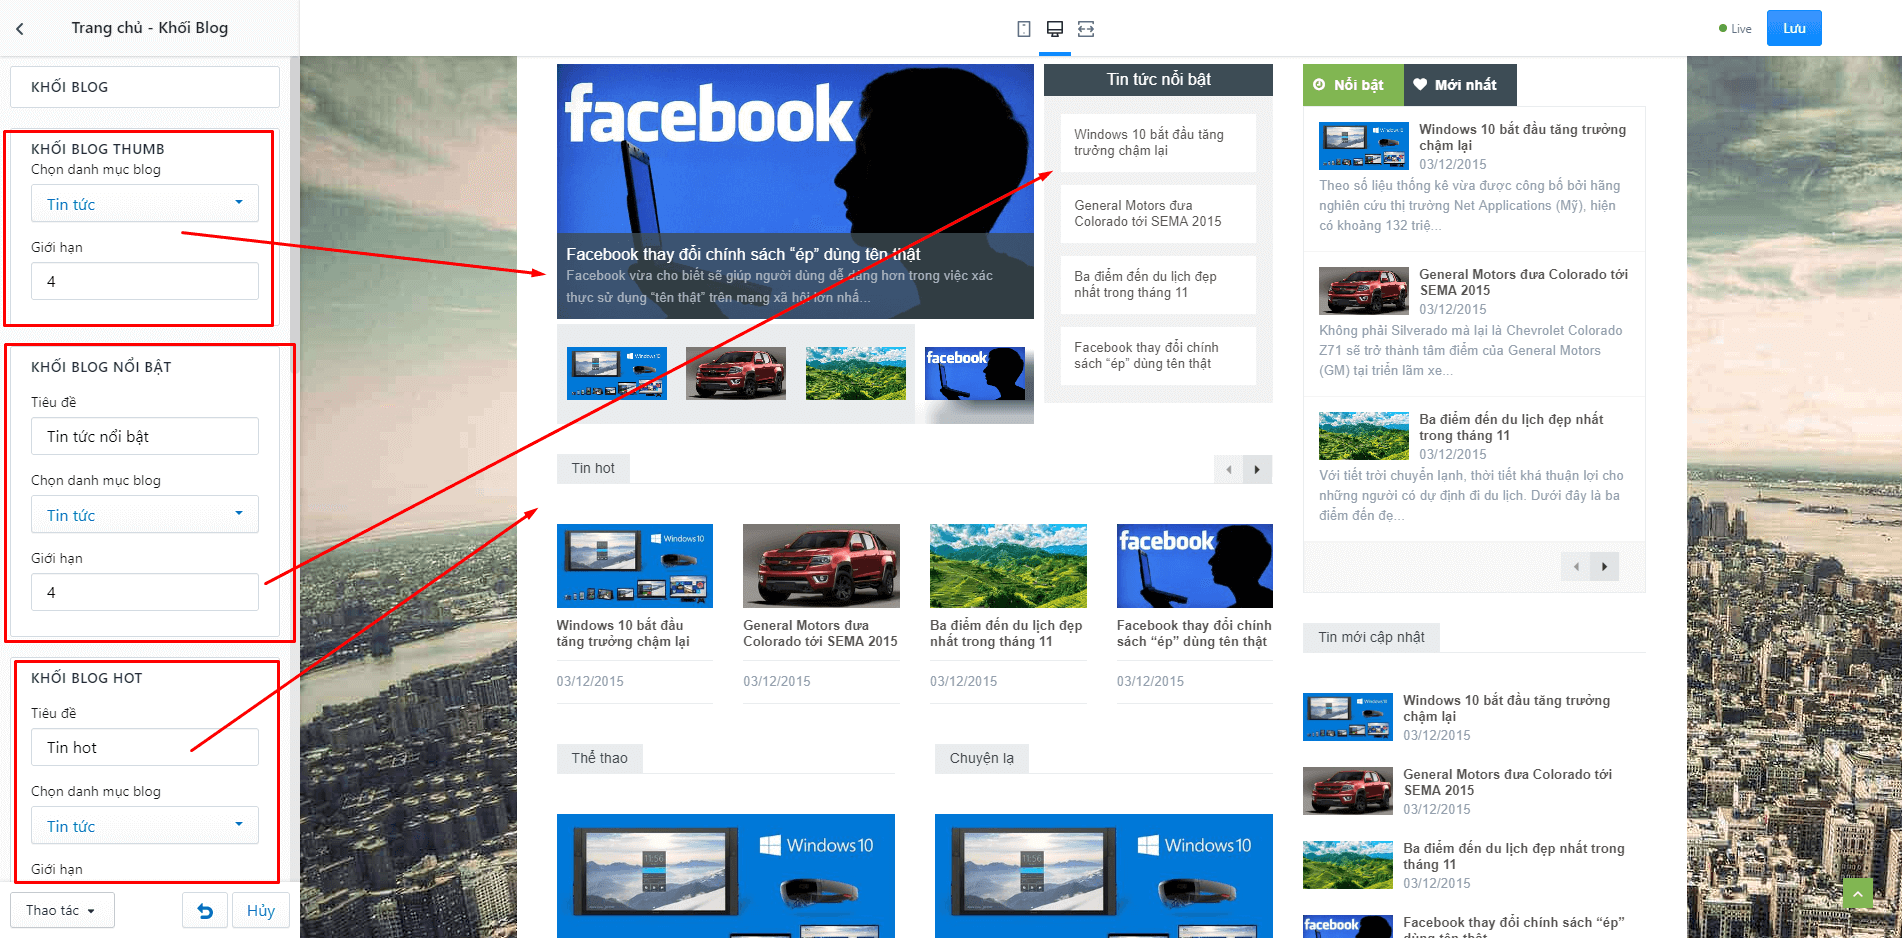Image resolution: width=1902 pixels, height=938 pixels.
Task: Go to previous slide in Nổi bật widget
Action: [1576, 567]
